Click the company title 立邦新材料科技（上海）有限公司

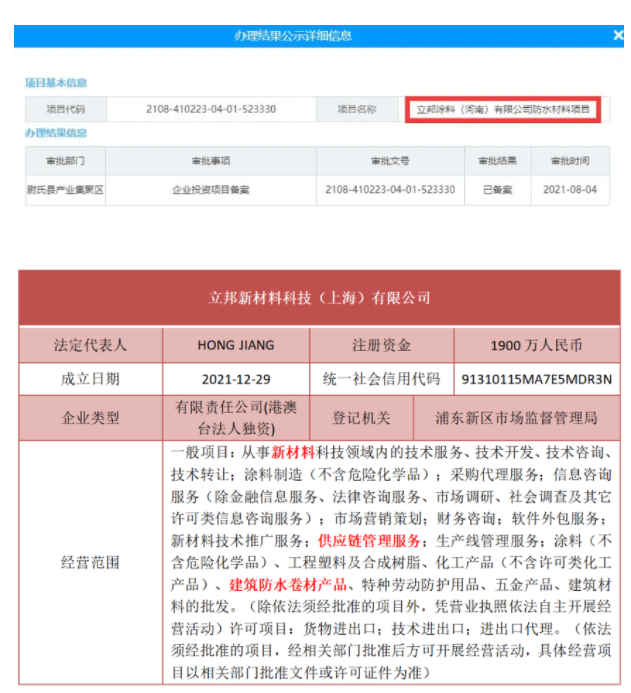319,298
